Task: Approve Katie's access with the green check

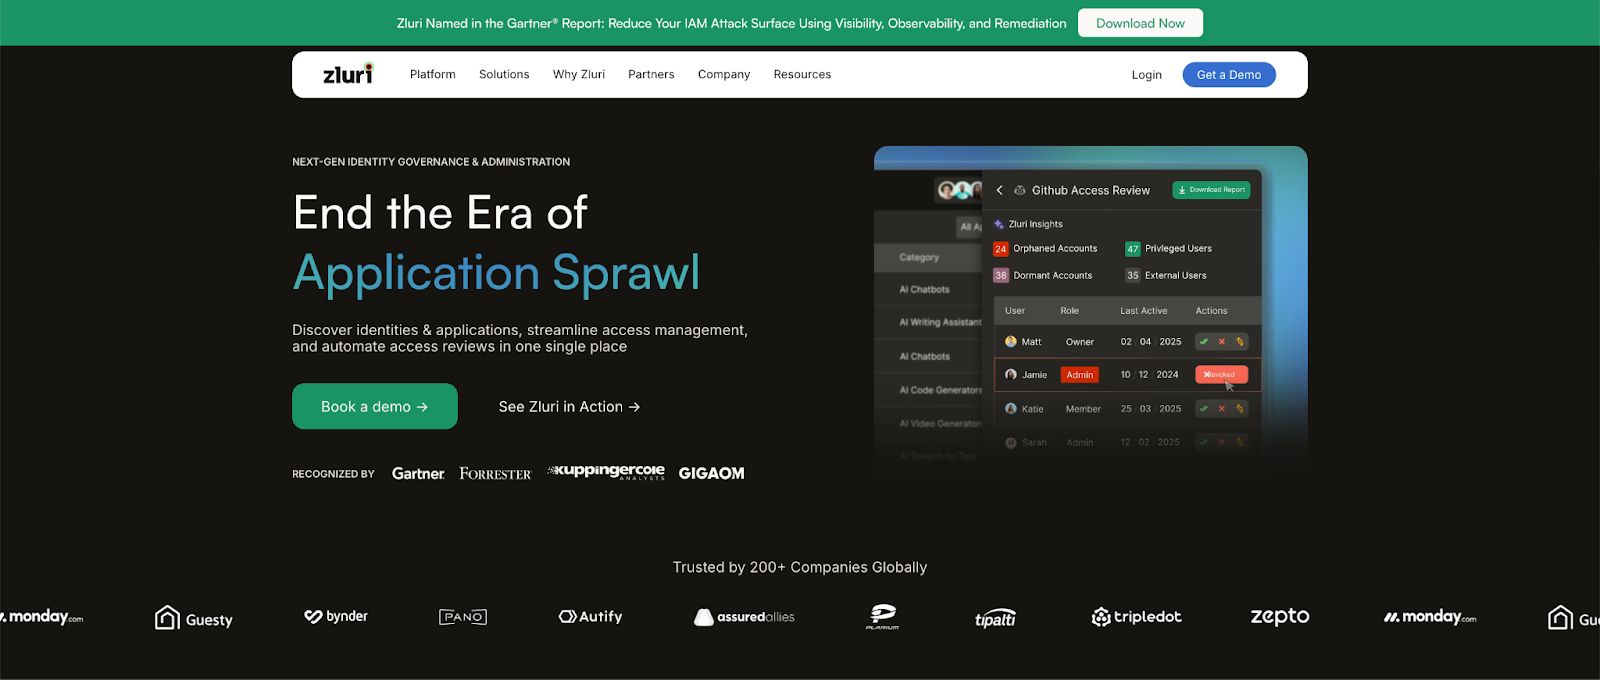Action: pyautogui.click(x=1204, y=409)
